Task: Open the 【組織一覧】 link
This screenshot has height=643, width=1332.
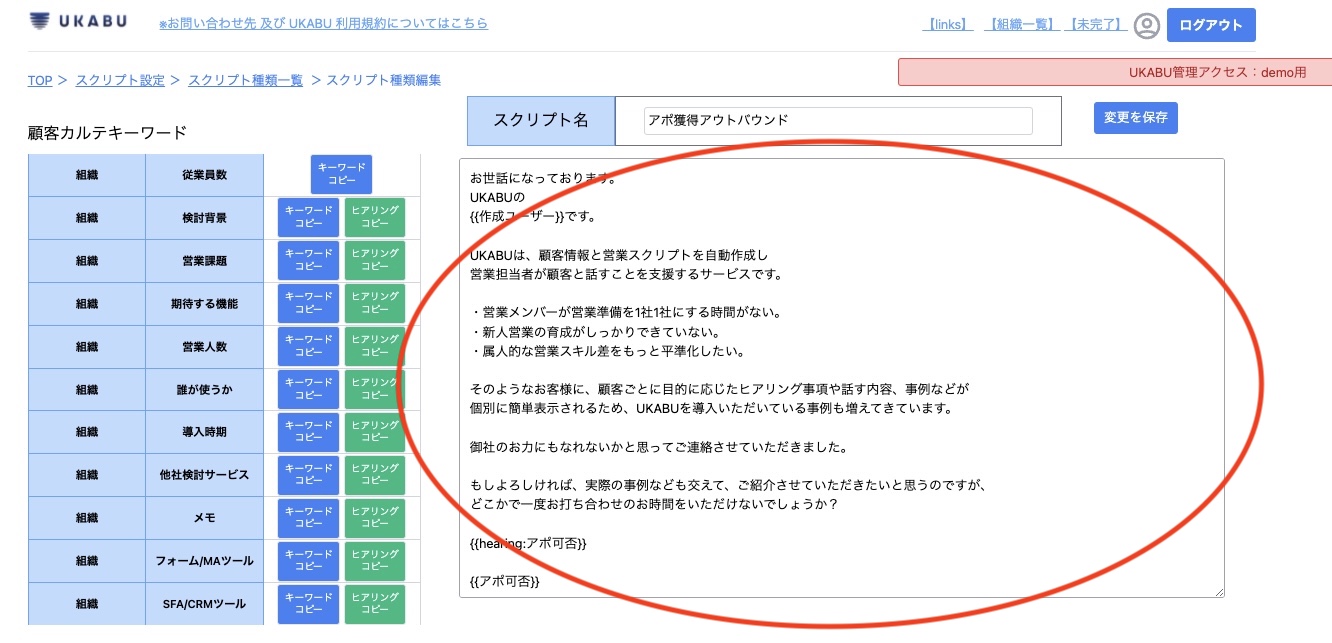Action: pyautogui.click(x=1022, y=24)
